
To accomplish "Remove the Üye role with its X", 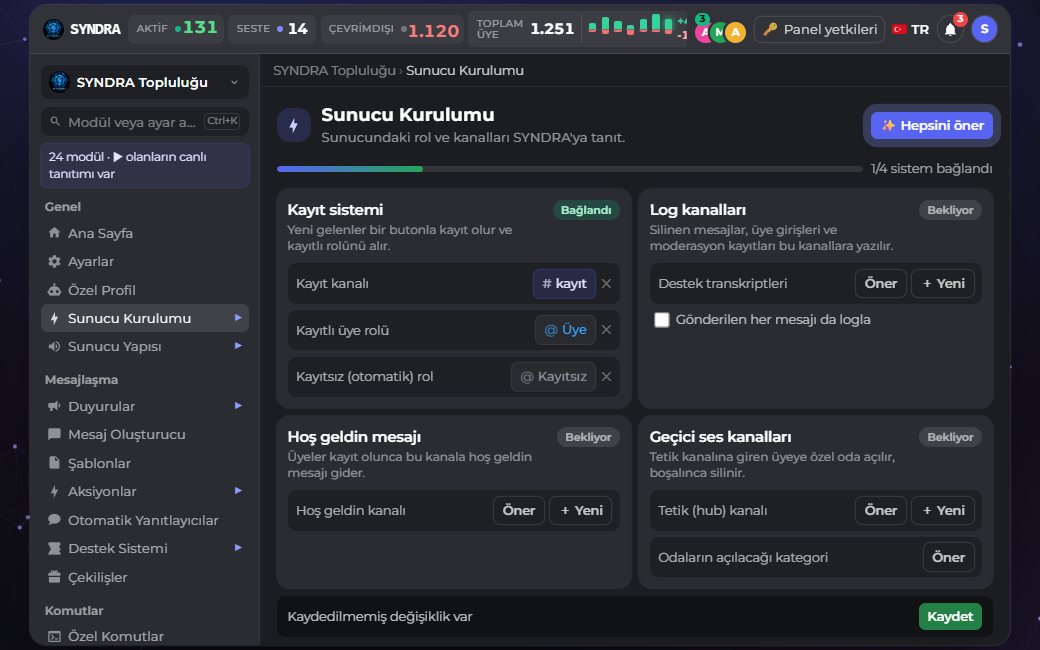I will [x=606, y=330].
